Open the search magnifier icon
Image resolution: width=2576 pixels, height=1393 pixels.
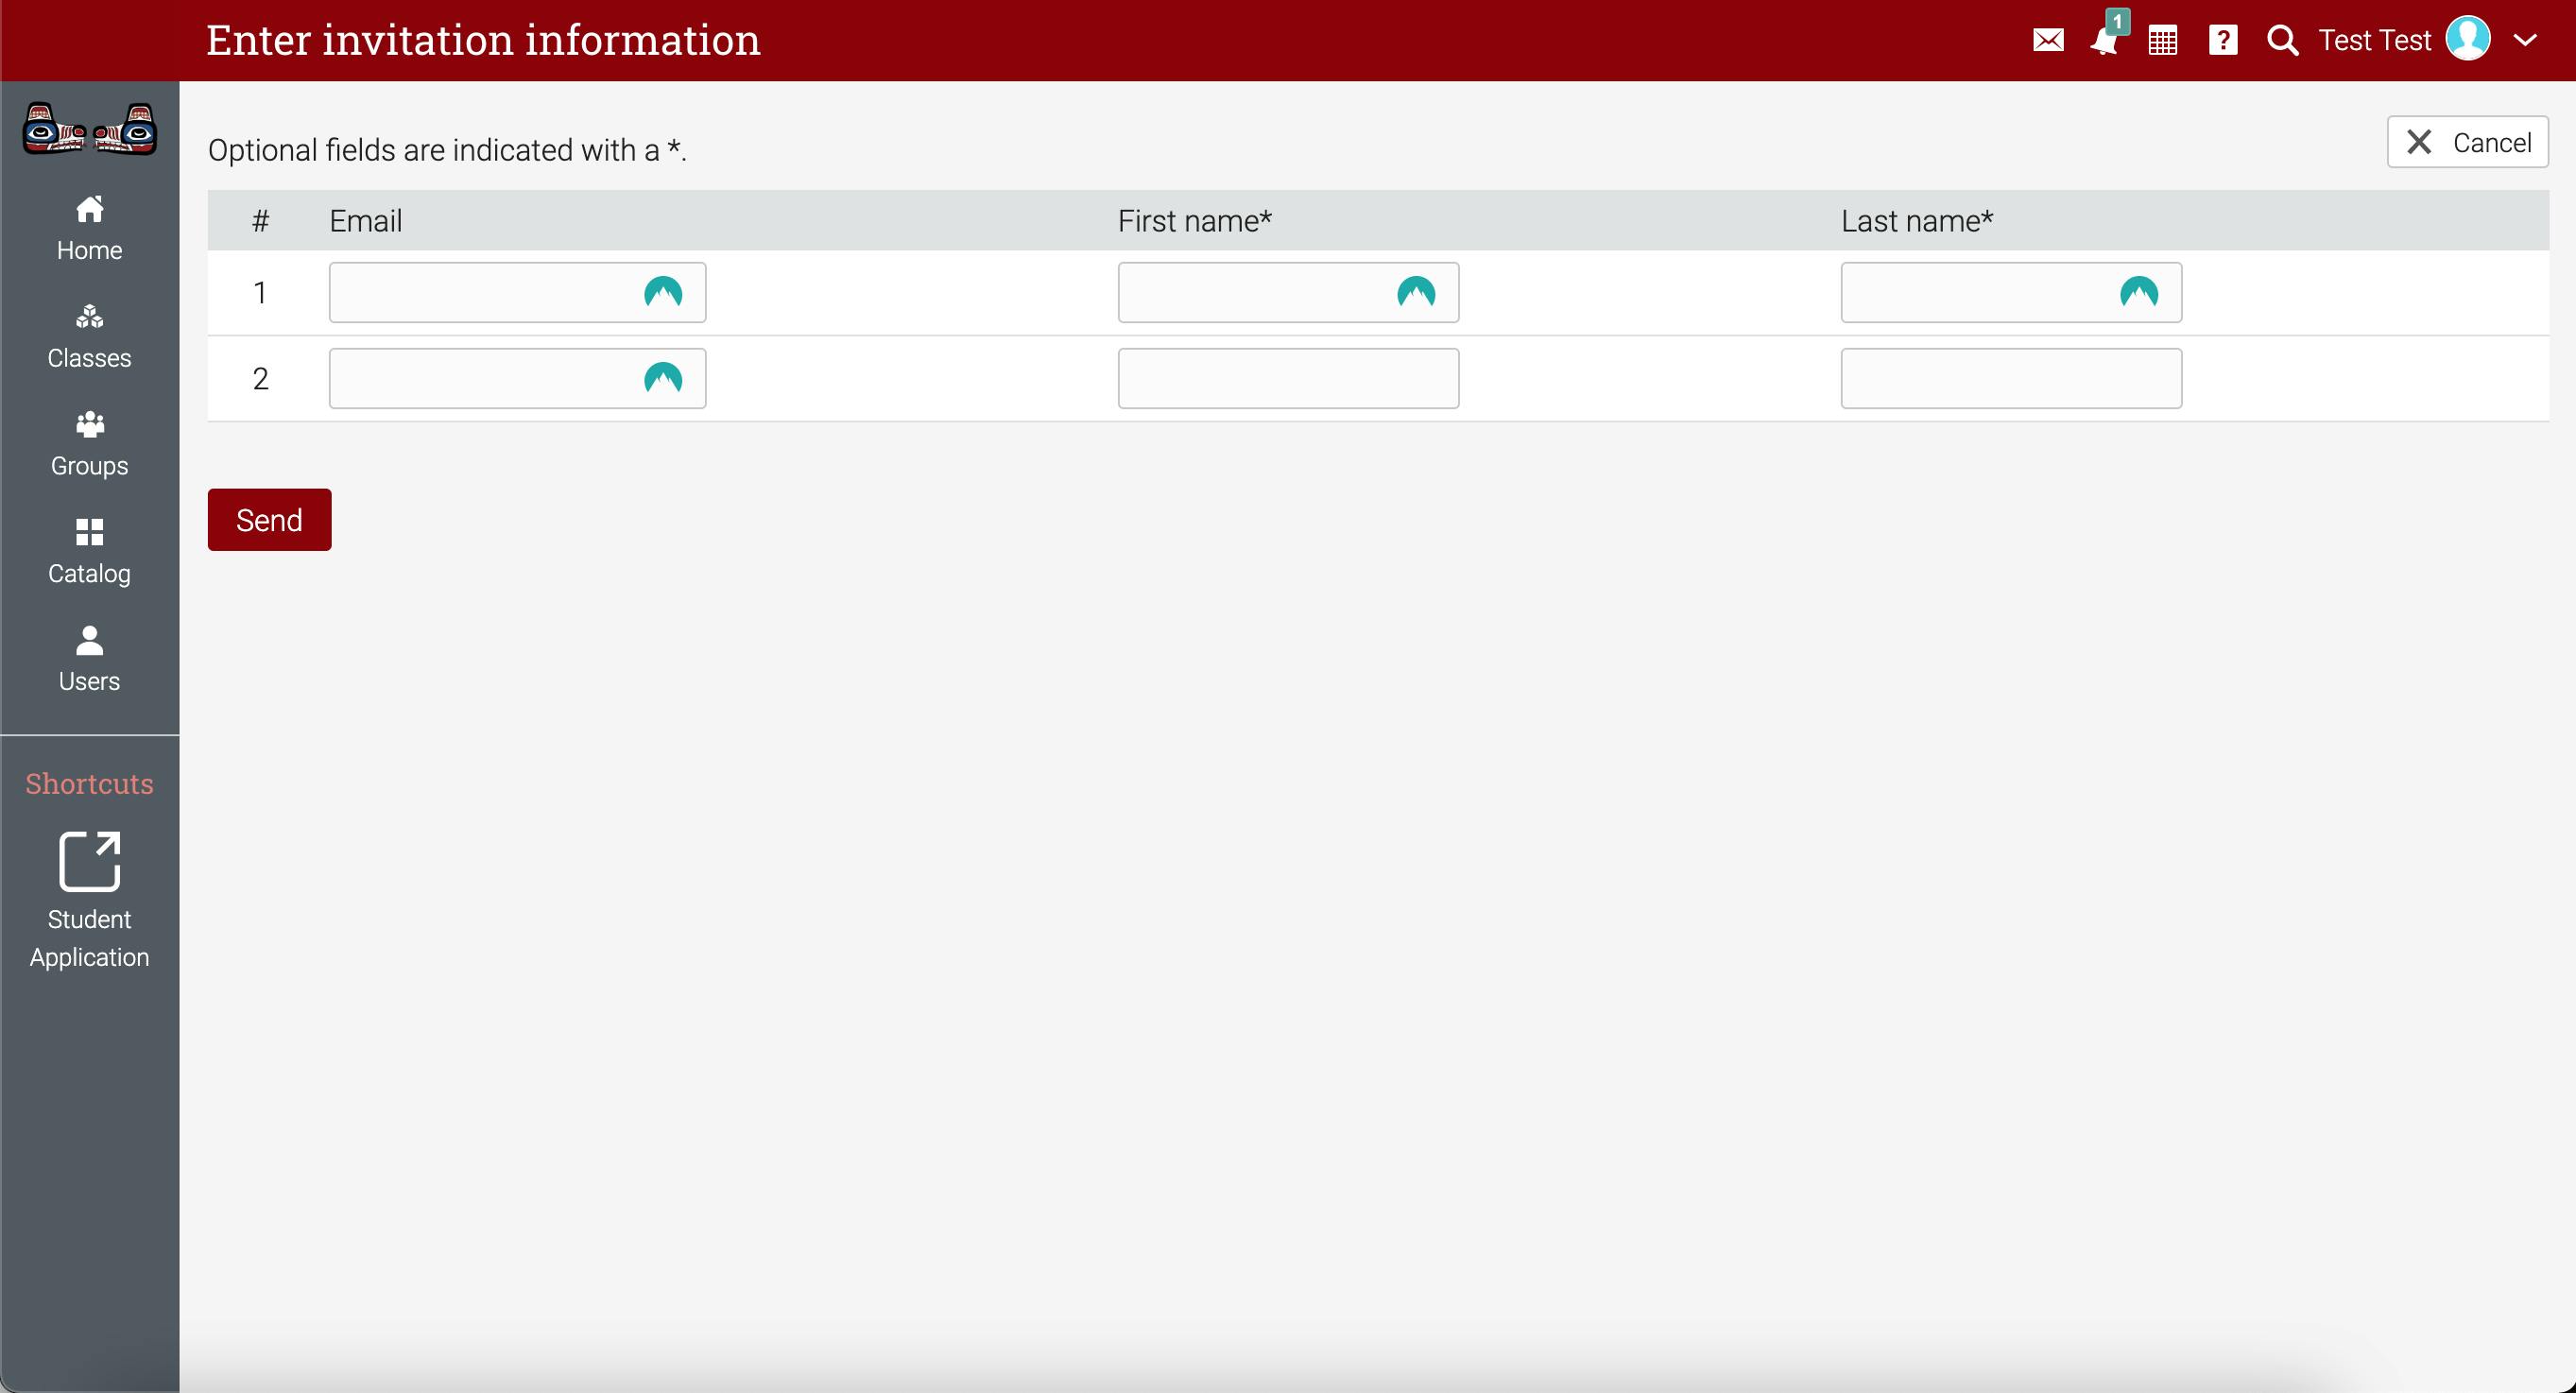coord(2282,40)
